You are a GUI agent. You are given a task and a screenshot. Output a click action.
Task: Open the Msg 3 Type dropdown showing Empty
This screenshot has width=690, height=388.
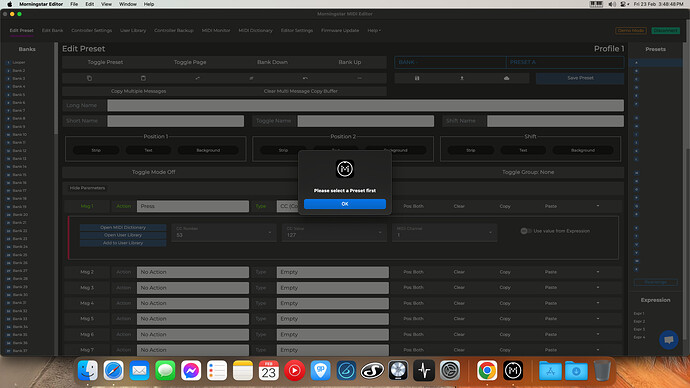pos(333,288)
